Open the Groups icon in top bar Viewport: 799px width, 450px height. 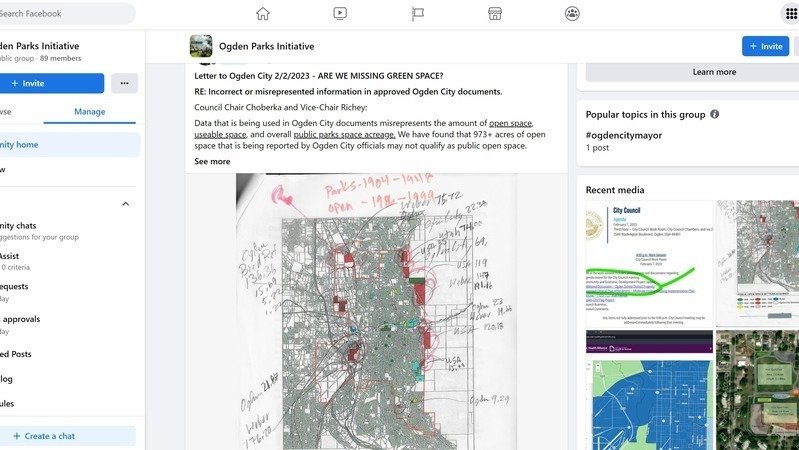point(572,14)
